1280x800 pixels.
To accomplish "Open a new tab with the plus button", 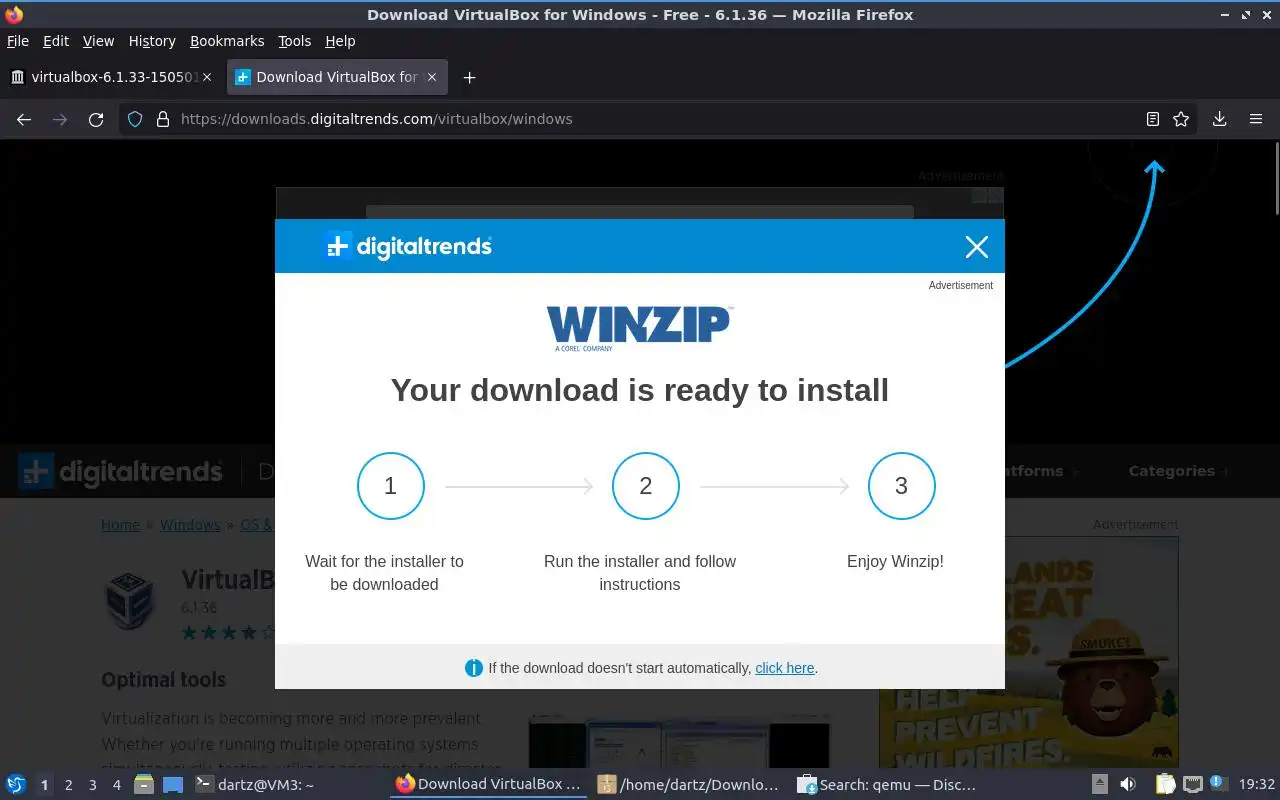I will point(469,77).
